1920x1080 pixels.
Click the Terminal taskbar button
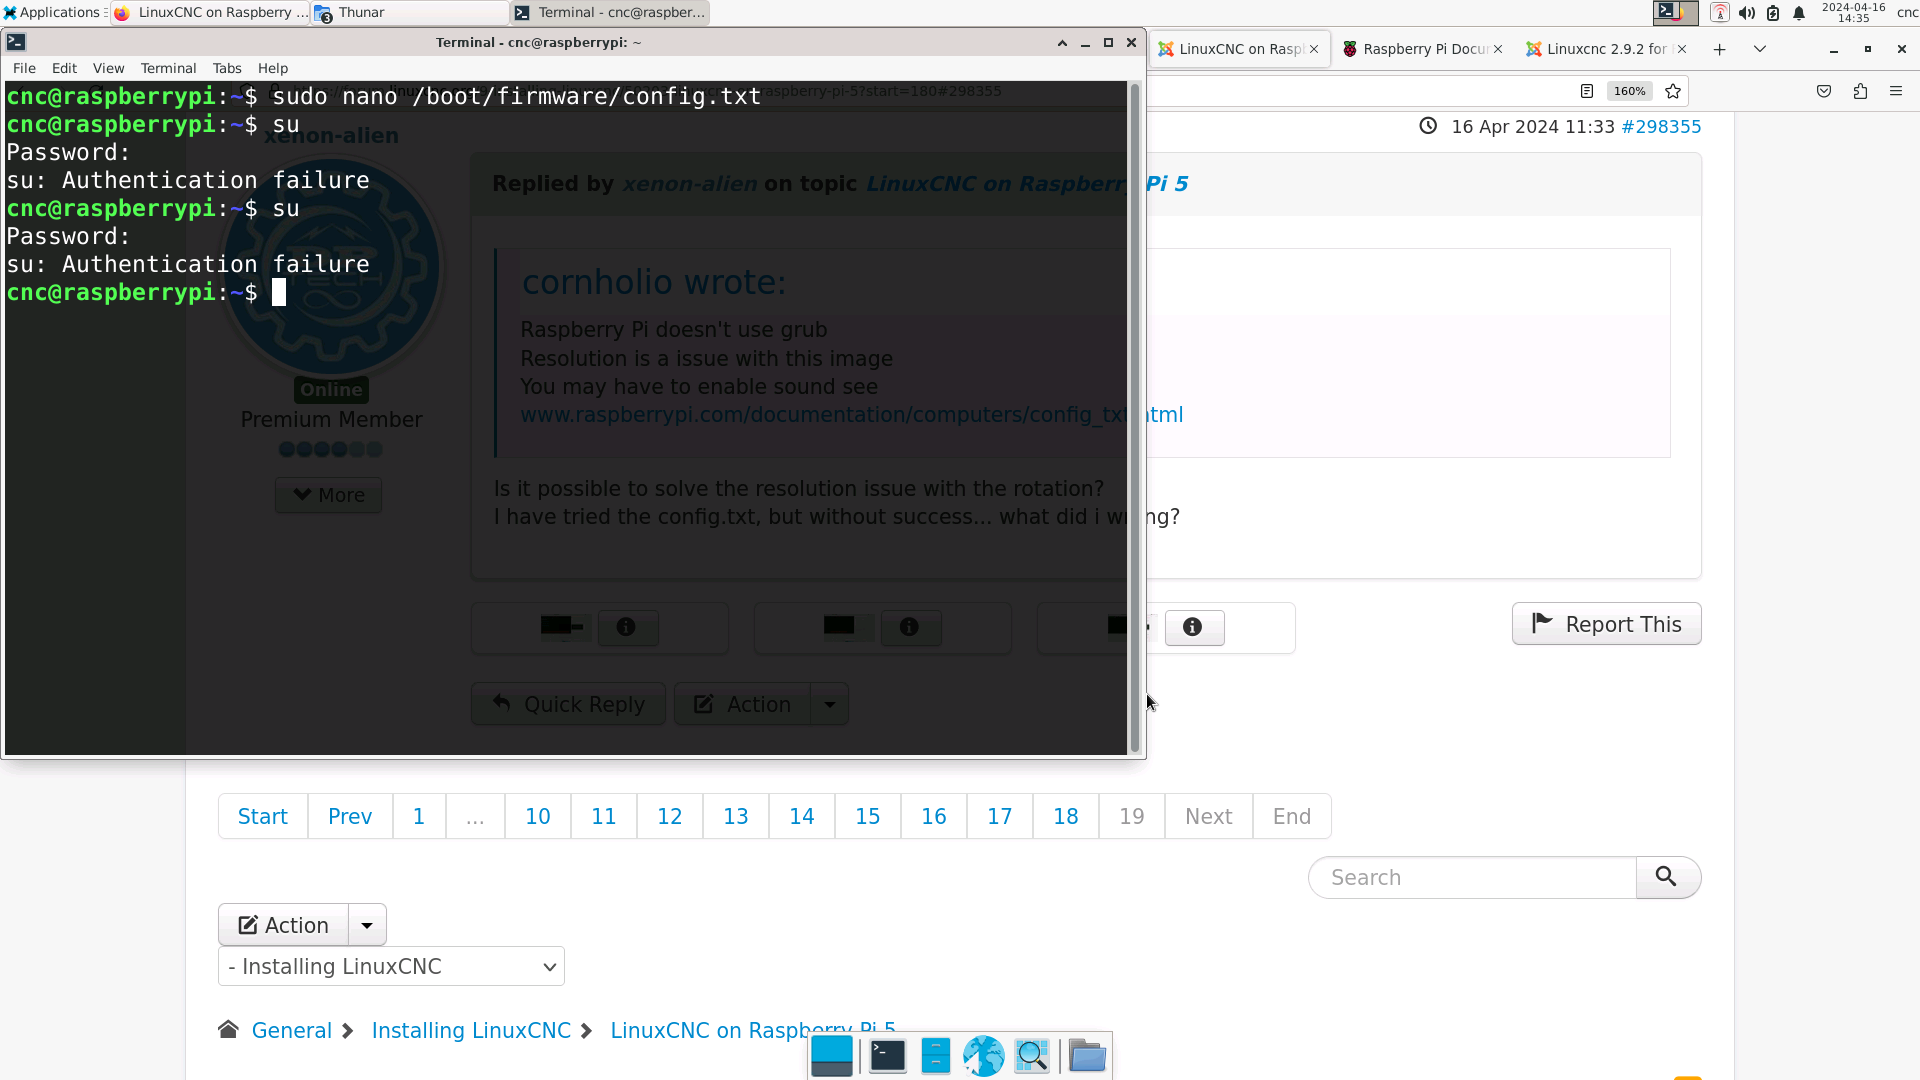610,12
